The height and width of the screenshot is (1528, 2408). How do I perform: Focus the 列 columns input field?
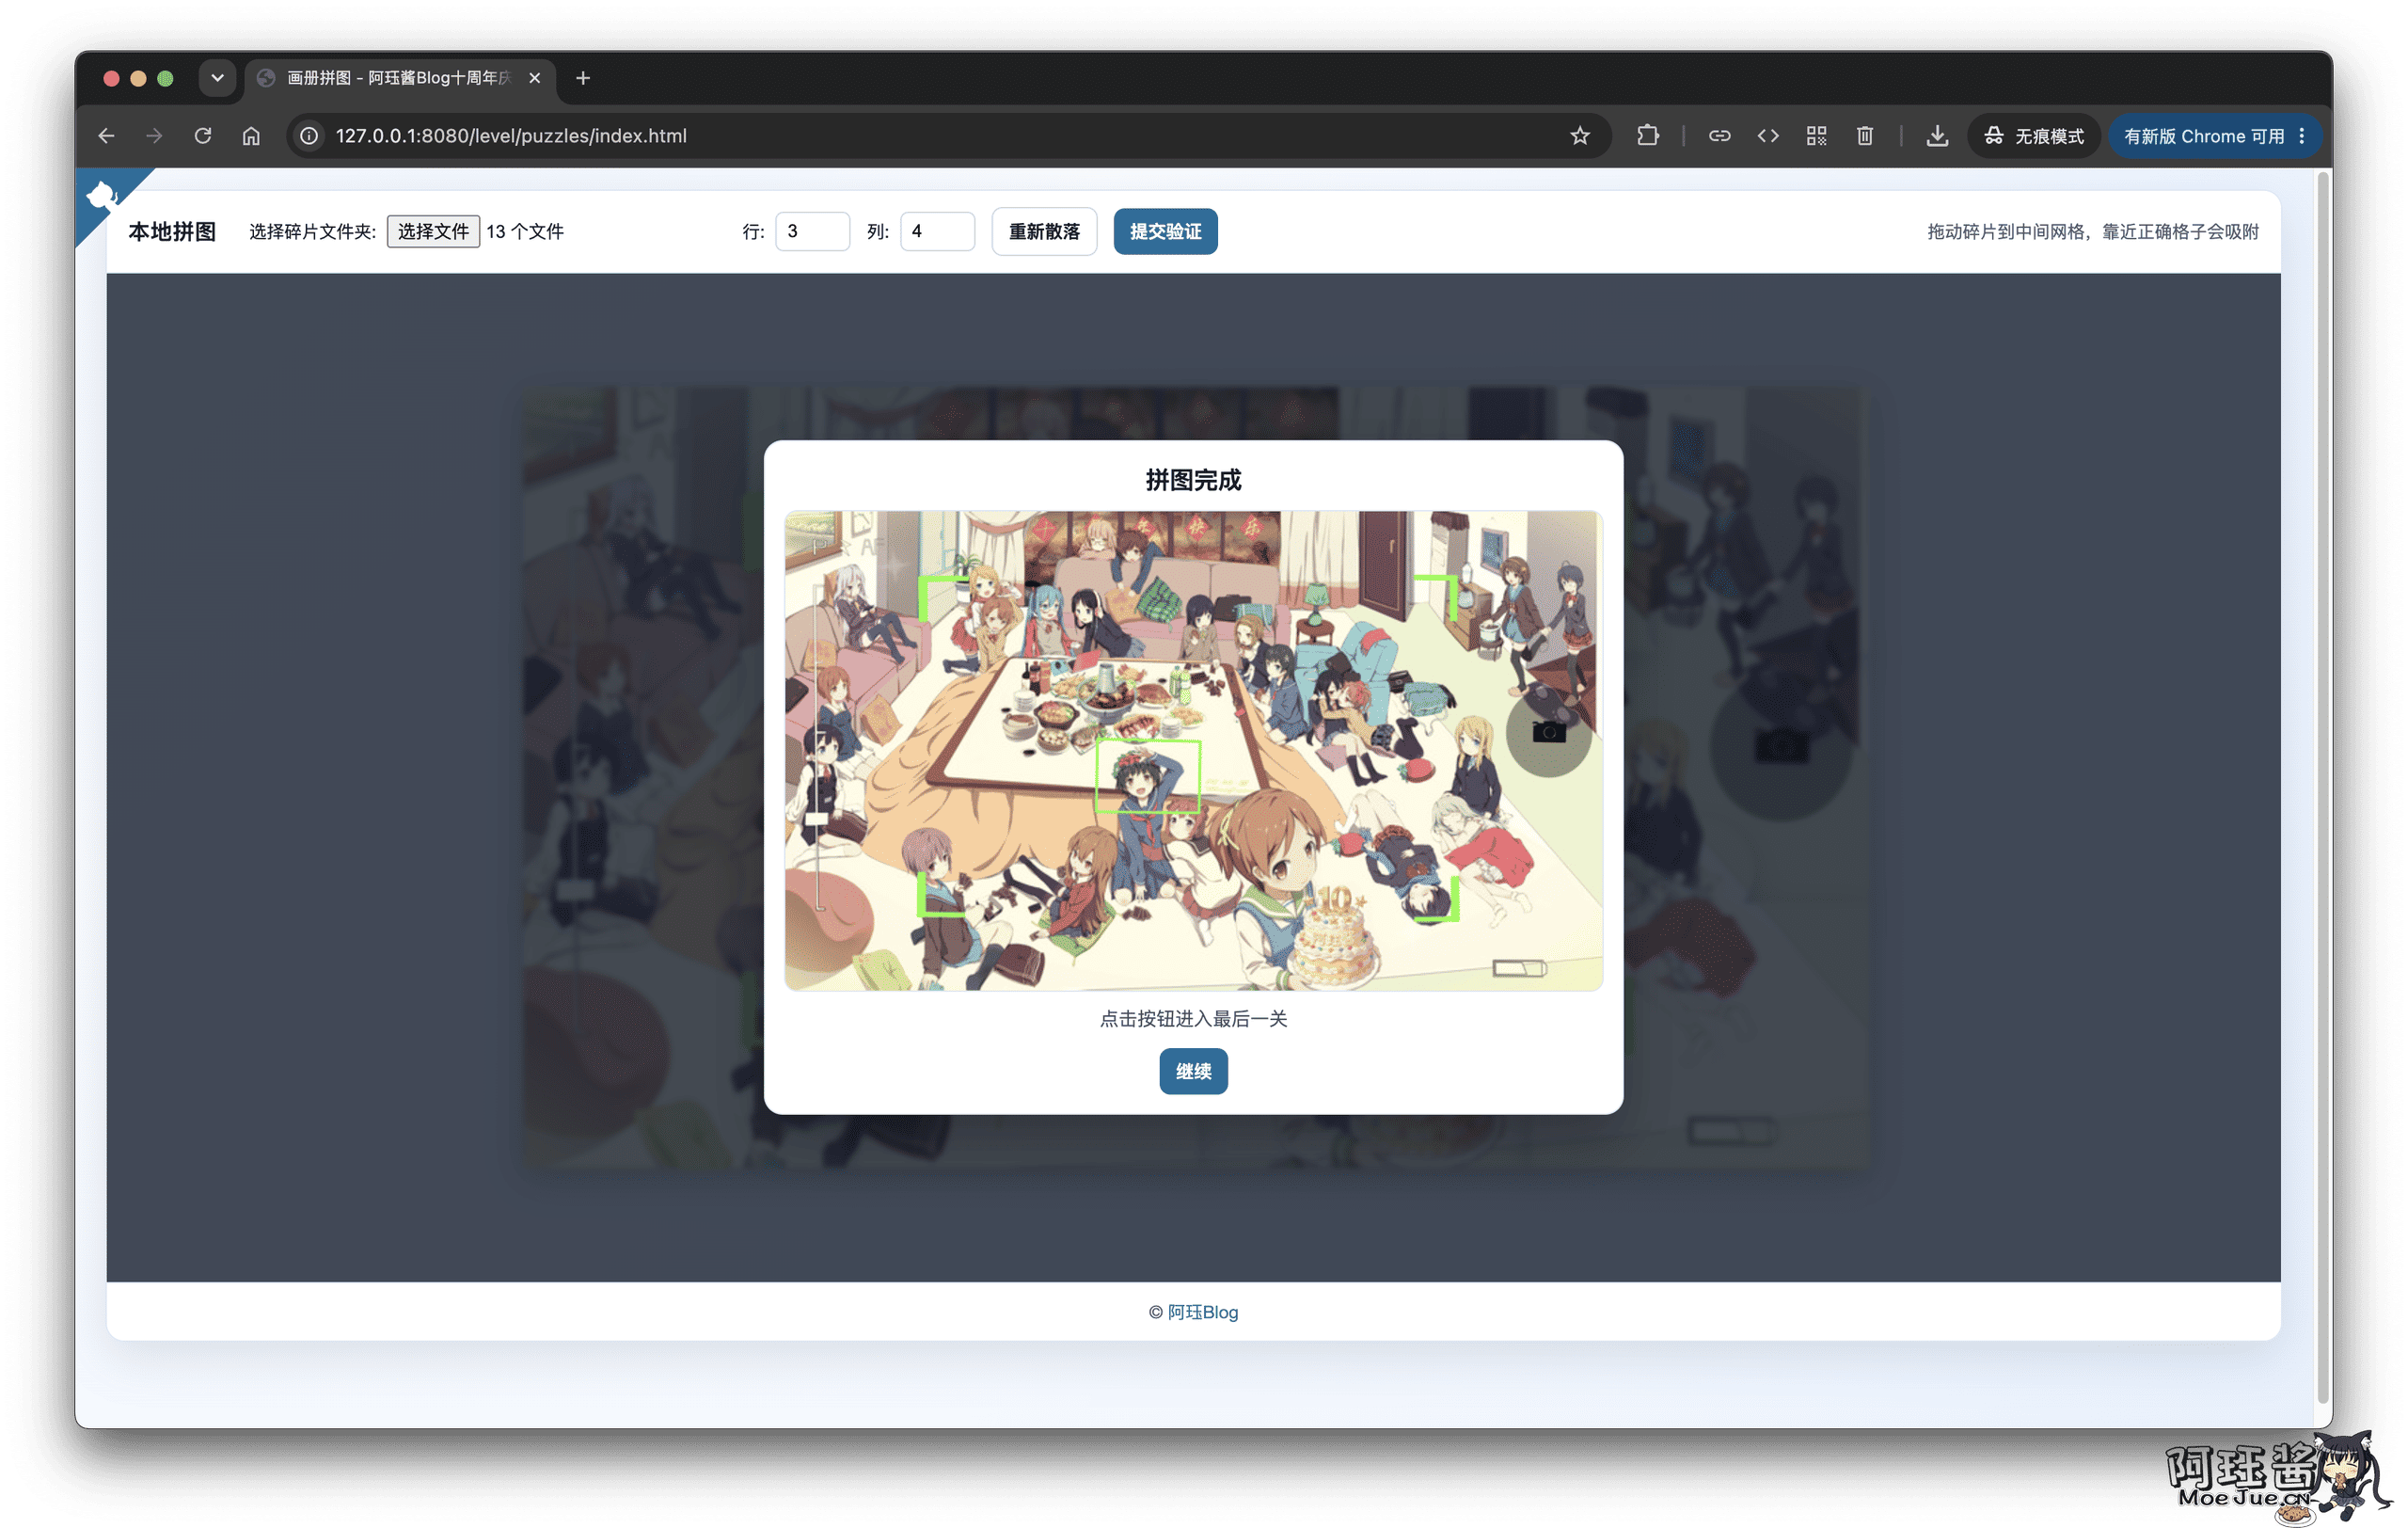pos(937,231)
